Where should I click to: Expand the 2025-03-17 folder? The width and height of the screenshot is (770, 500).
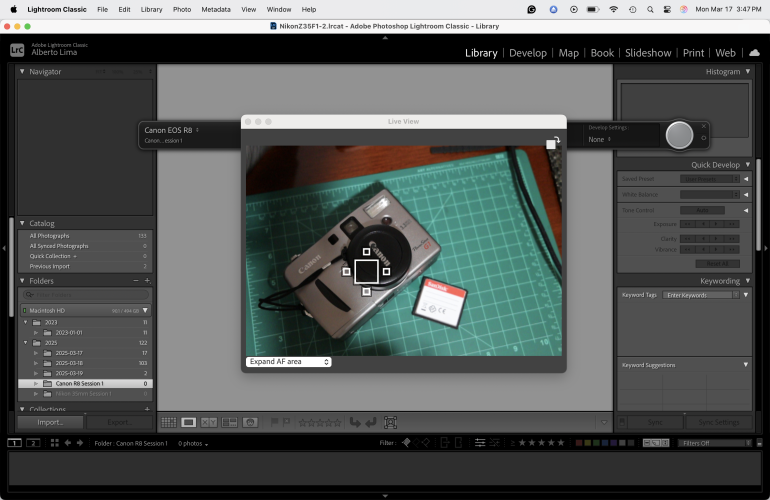[x=36, y=353]
